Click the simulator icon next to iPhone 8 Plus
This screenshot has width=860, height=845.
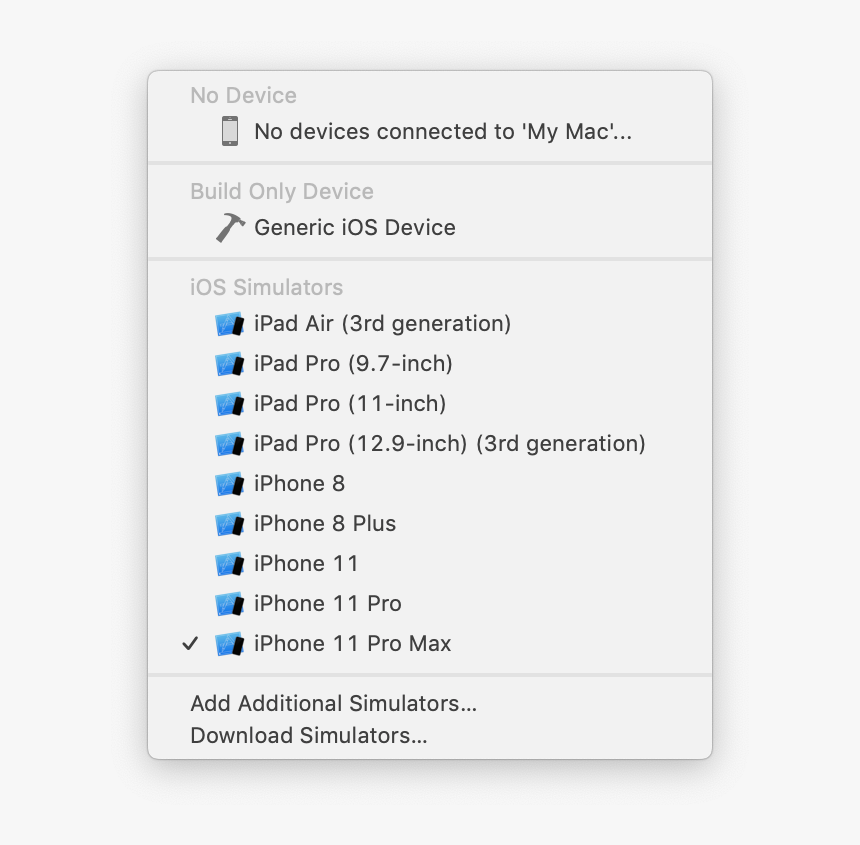click(230, 523)
